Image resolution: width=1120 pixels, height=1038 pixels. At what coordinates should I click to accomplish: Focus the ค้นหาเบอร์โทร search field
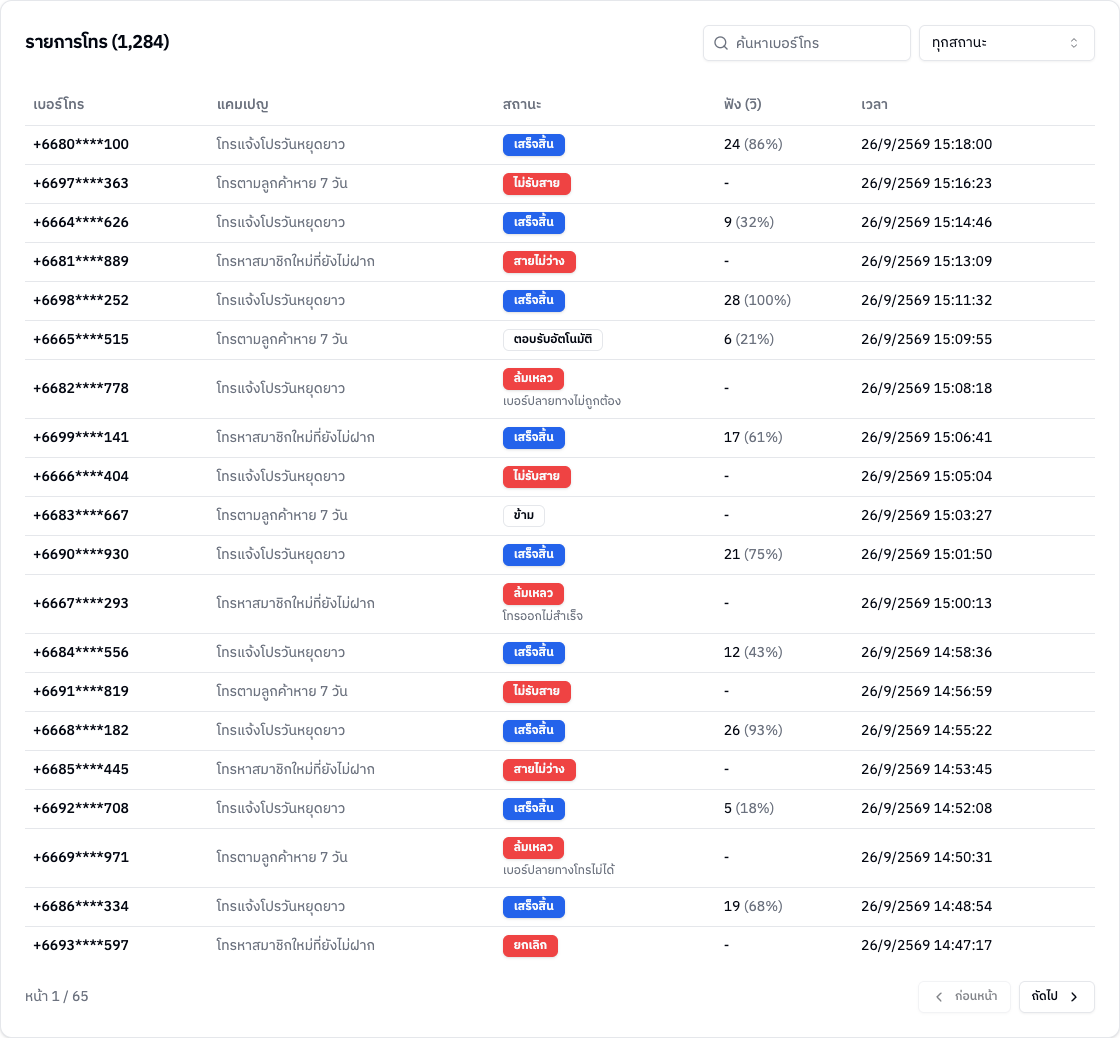(806, 43)
